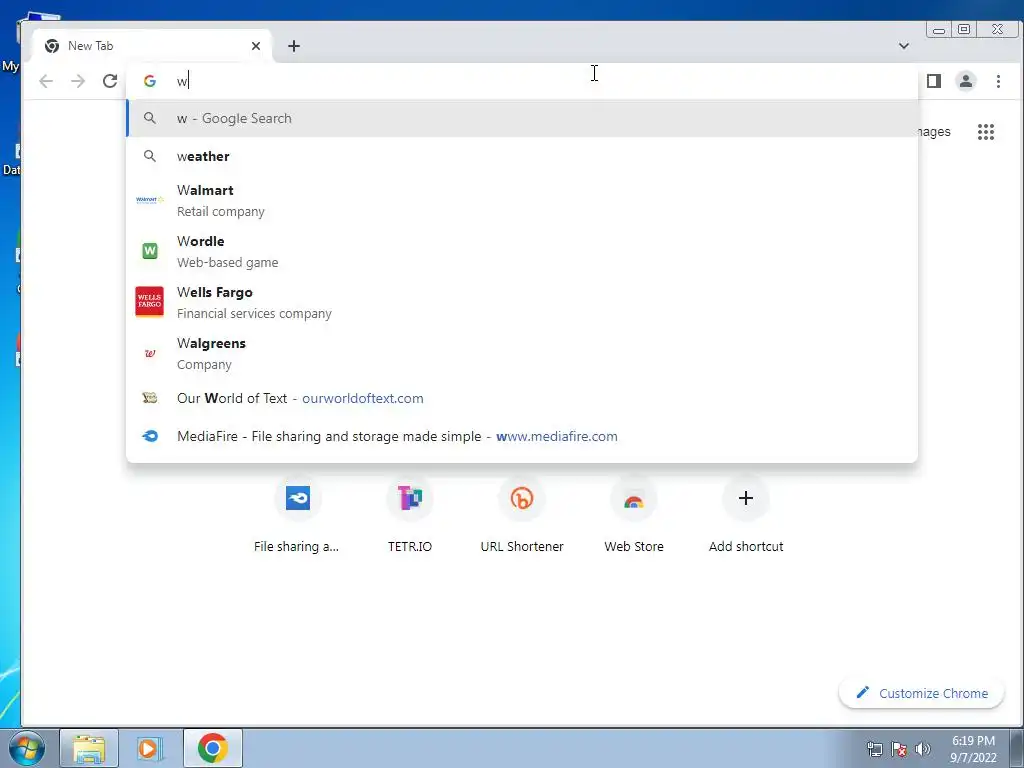Choose the 'w - Google Search' suggestion
This screenshot has width=1024, height=768.
coord(522,118)
